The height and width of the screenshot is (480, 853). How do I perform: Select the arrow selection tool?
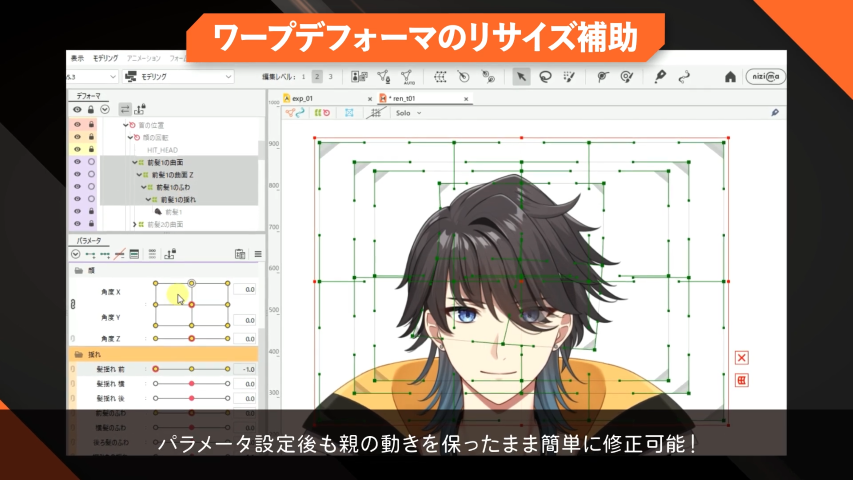coord(521,77)
